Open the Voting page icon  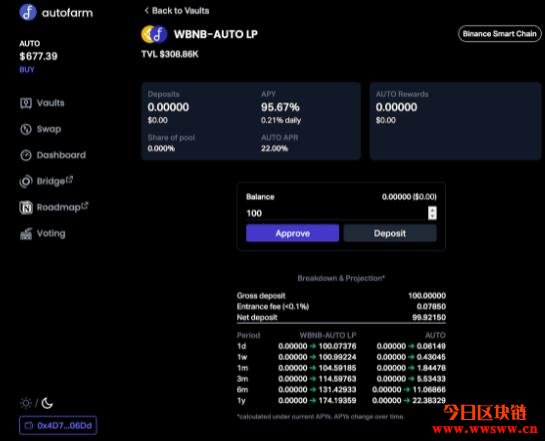point(26,234)
